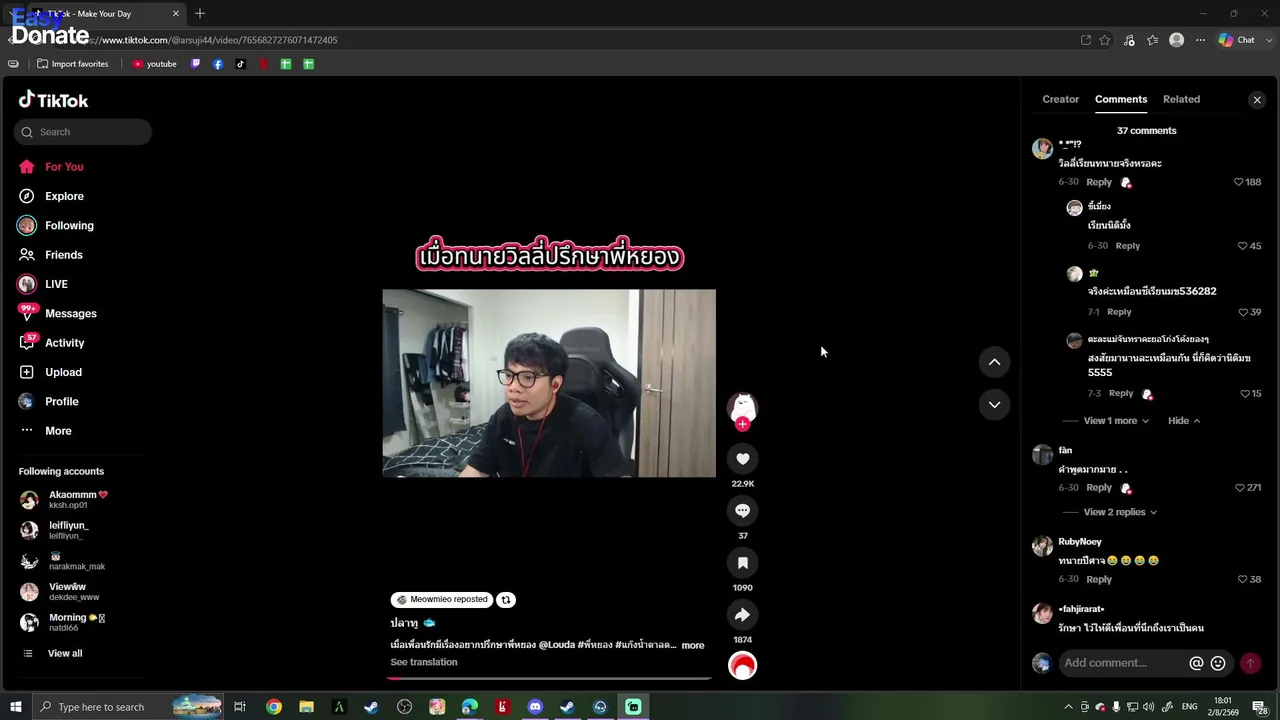Close the comments side panel

click(x=1257, y=100)
